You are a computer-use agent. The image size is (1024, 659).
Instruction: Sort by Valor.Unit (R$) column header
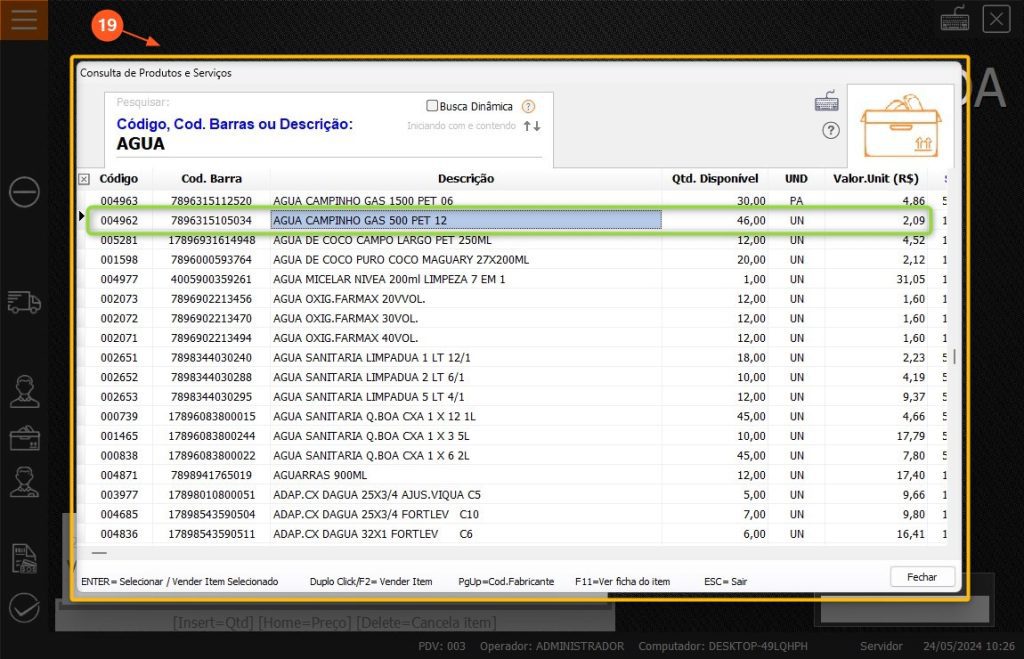click(x=876, y=179)
